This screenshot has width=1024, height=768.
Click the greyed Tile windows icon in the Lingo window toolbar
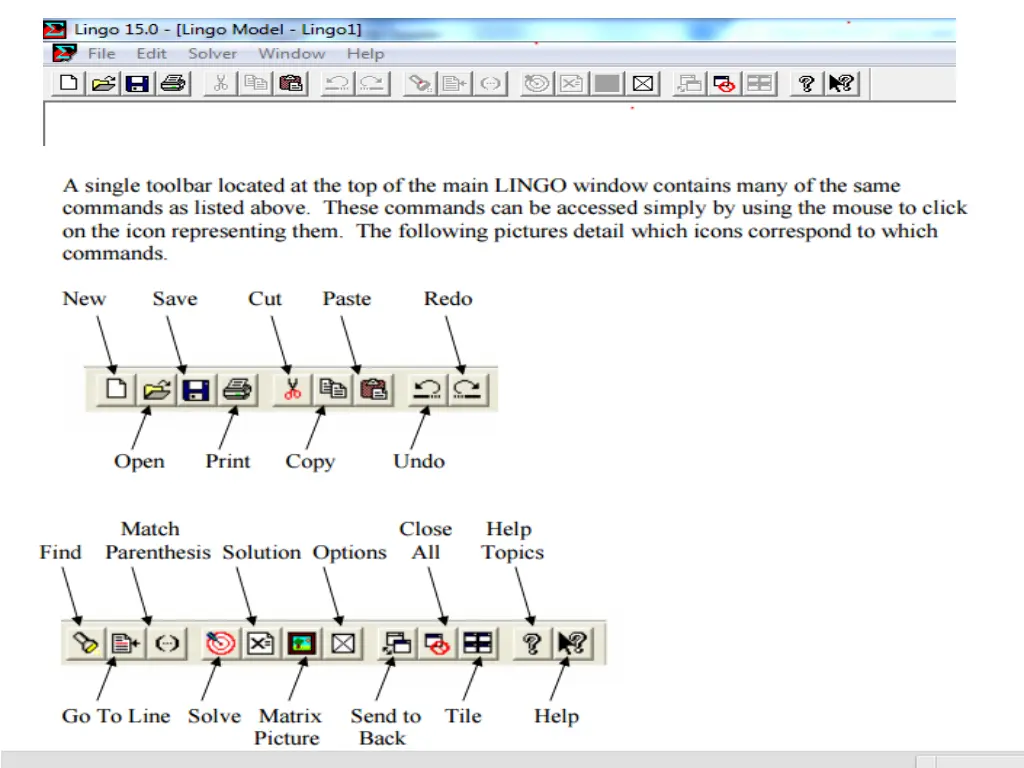759,84
